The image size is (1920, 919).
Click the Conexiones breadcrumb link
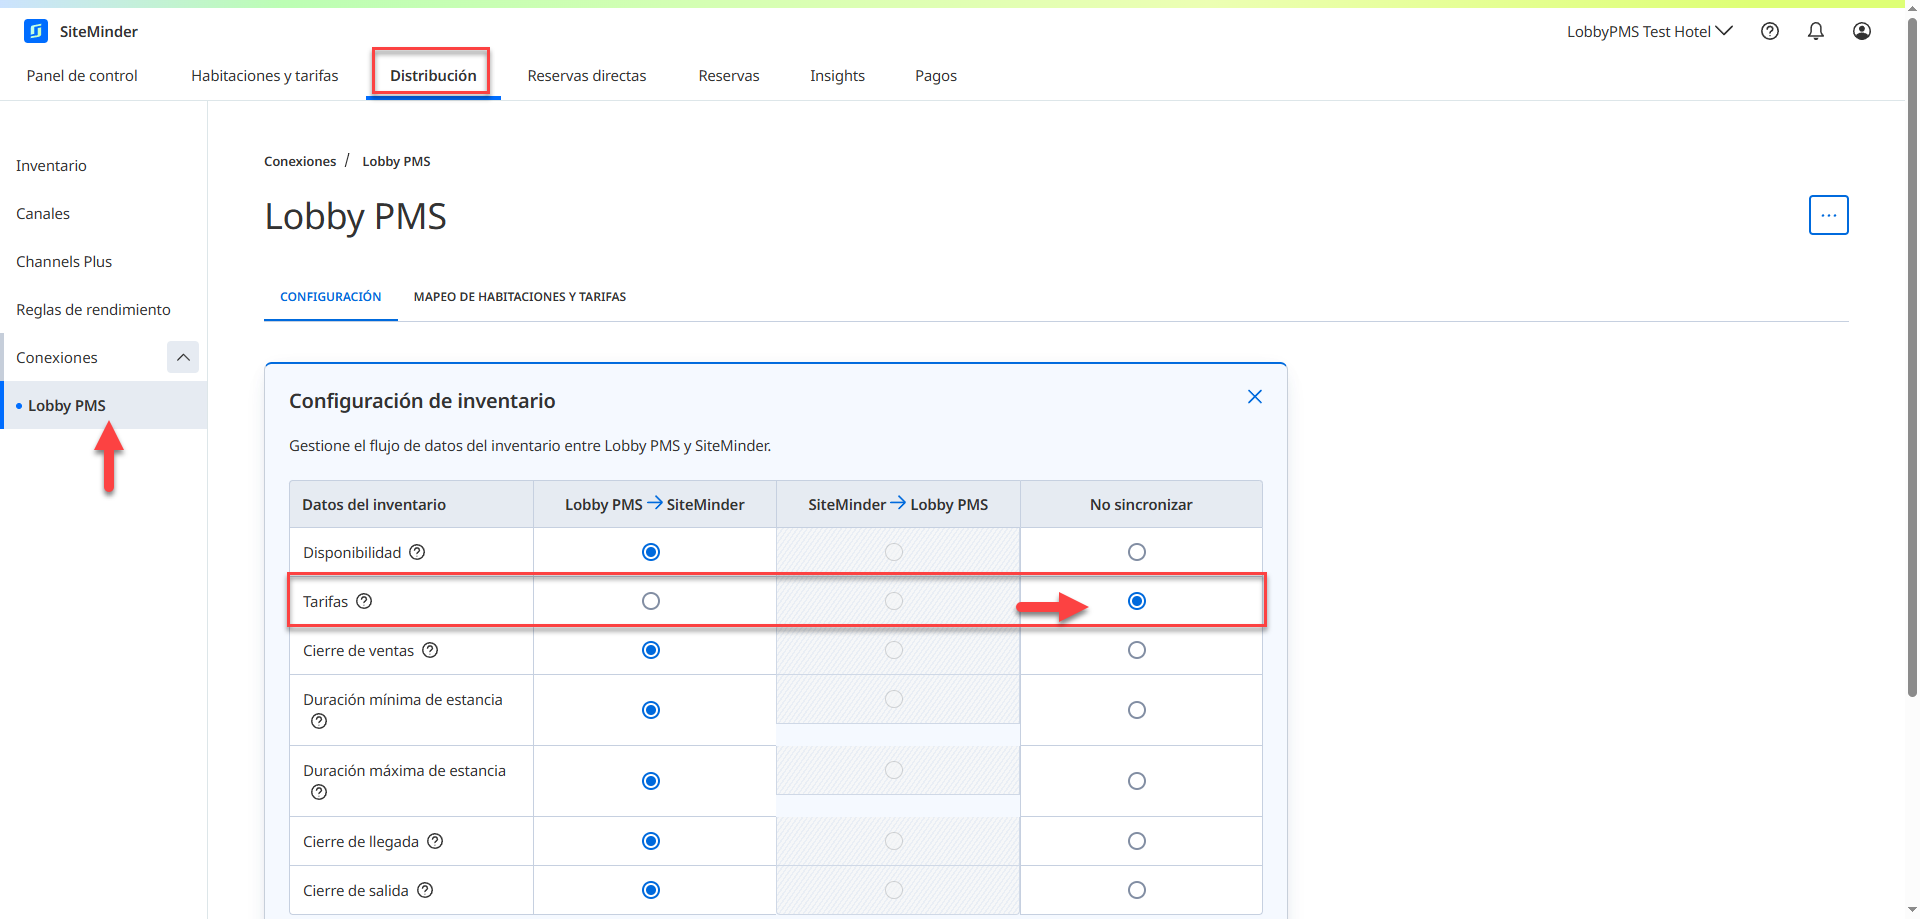pos(300,161)
